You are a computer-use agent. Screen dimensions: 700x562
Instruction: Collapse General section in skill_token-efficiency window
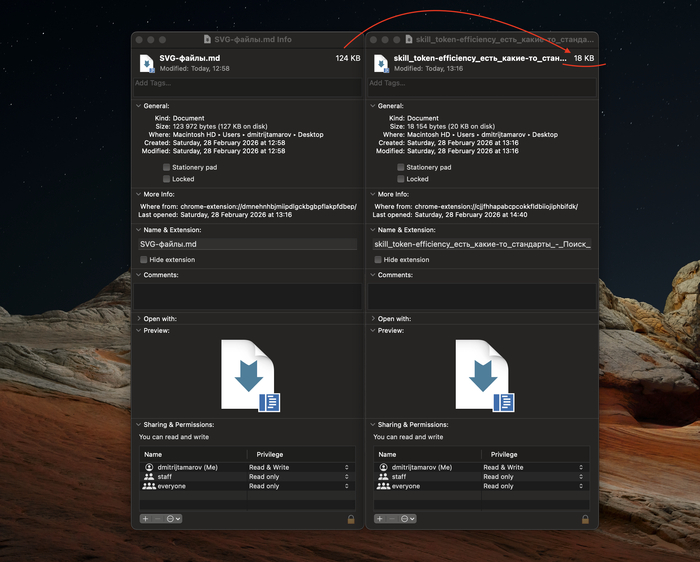pyautogui.click(x=373, y=106)
